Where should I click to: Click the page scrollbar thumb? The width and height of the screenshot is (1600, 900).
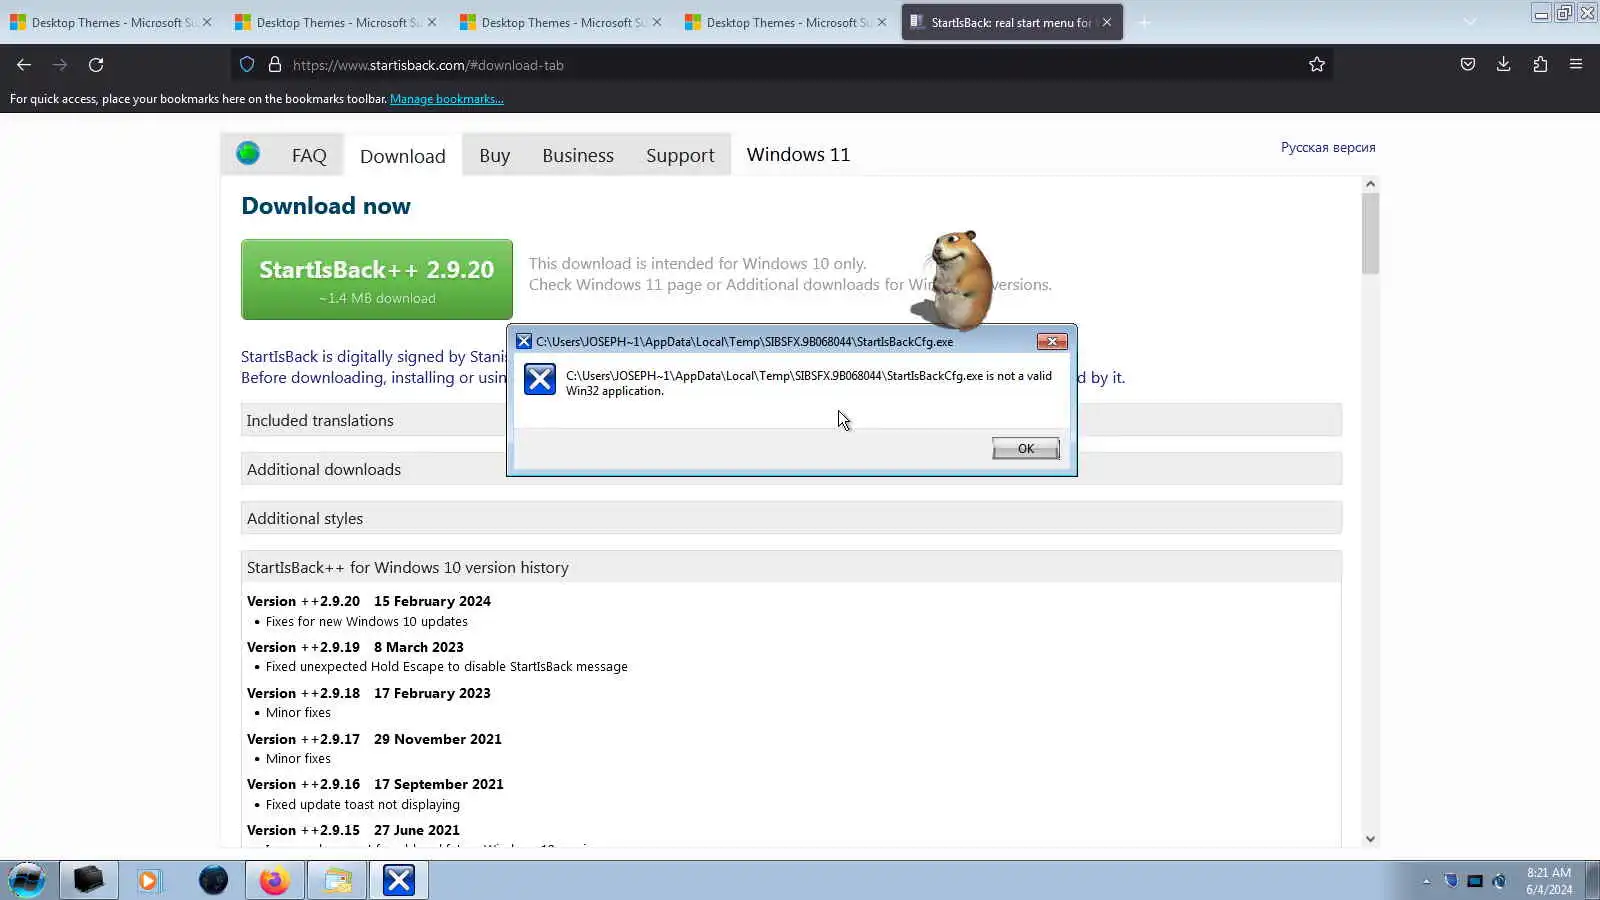pyautogui.click(x=1370, y=234)
